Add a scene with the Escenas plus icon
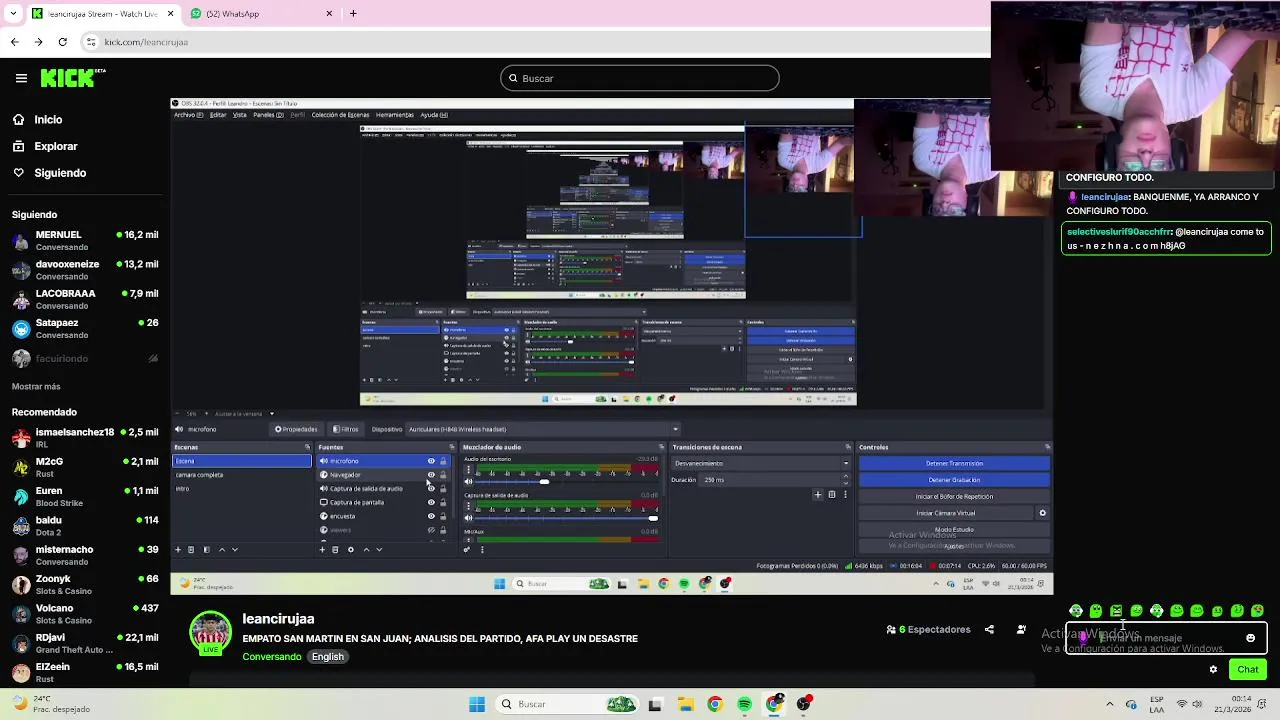Image resolution: width=1280 pixels, height=720 pixels. pyautogui.click(x=178, y=549)
